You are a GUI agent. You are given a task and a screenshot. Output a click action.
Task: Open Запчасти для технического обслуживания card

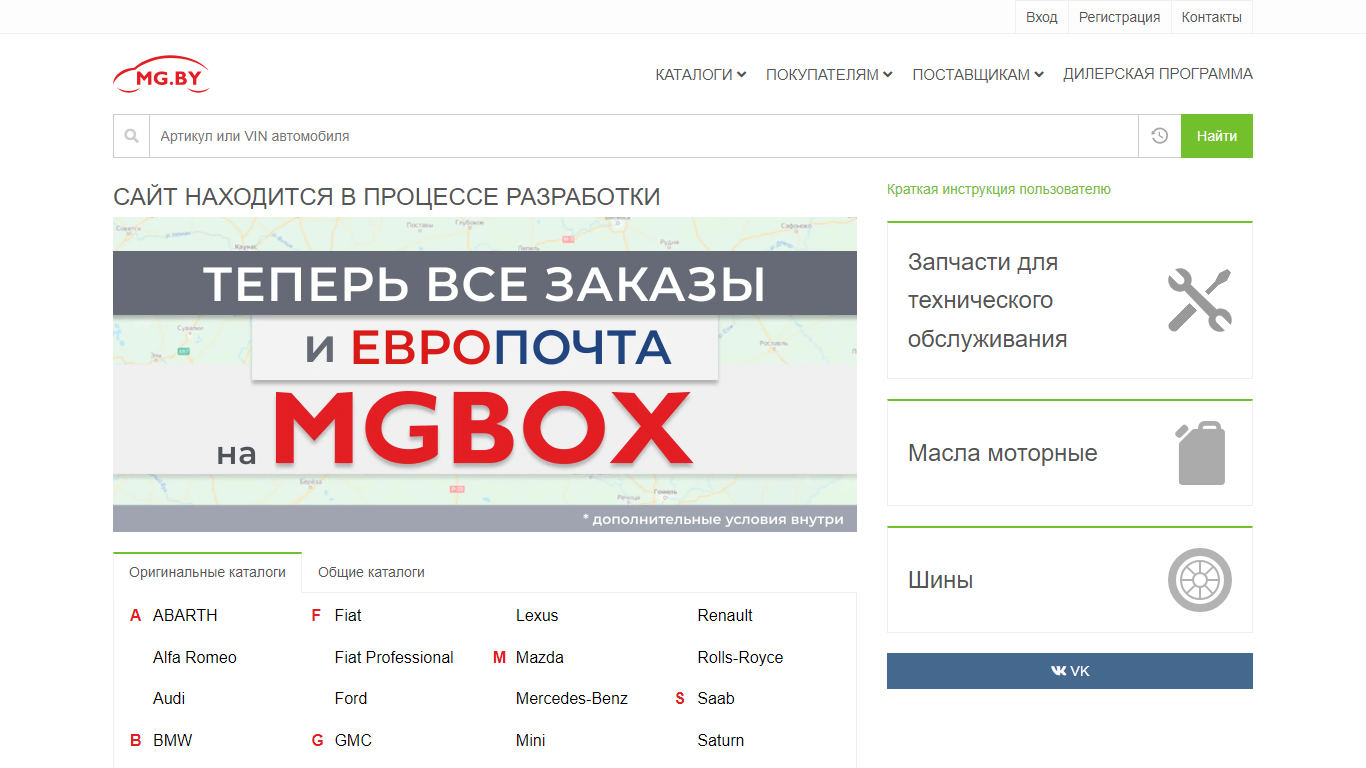1070,300
